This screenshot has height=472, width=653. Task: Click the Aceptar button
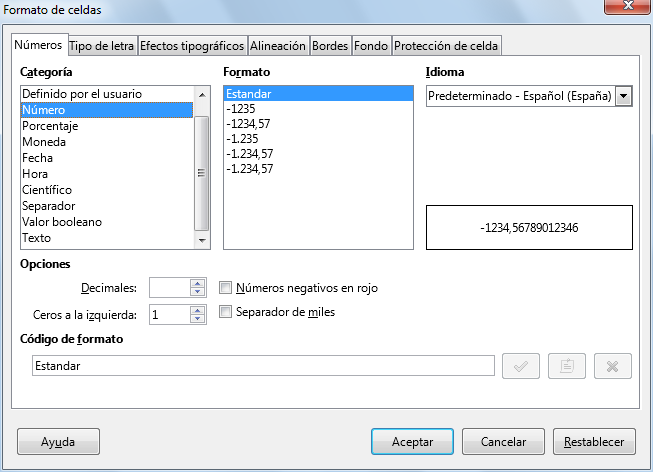pos(412,442)
